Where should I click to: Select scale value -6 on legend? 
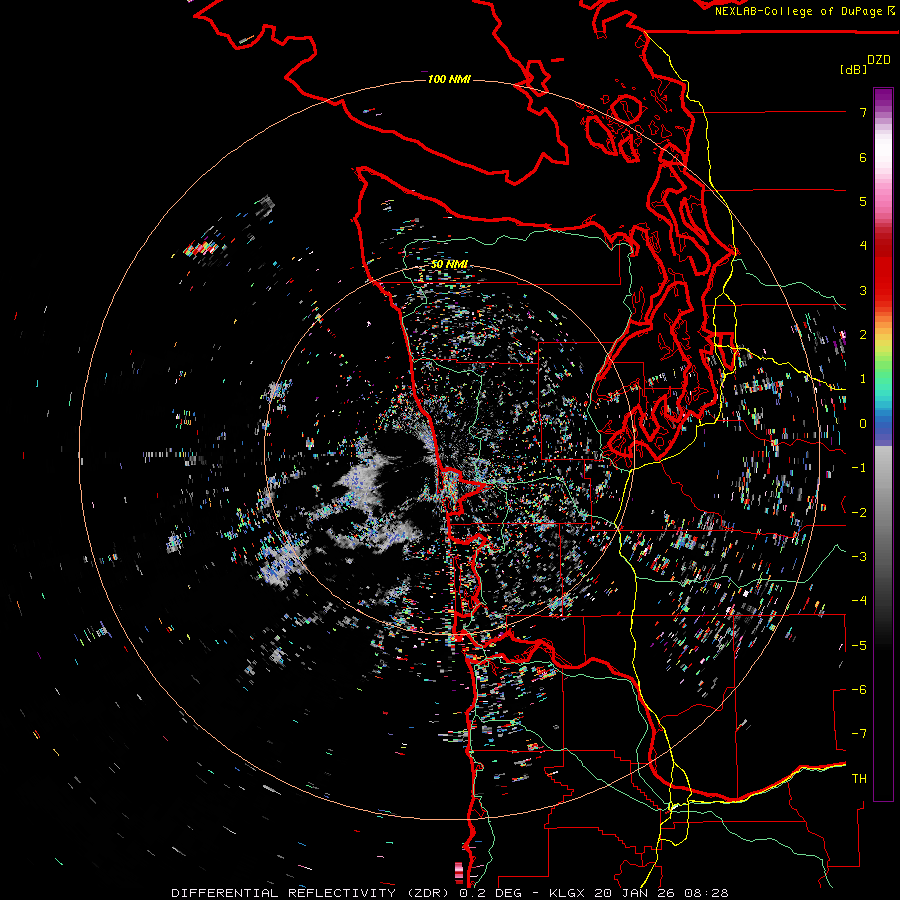(x=859, y=690)
